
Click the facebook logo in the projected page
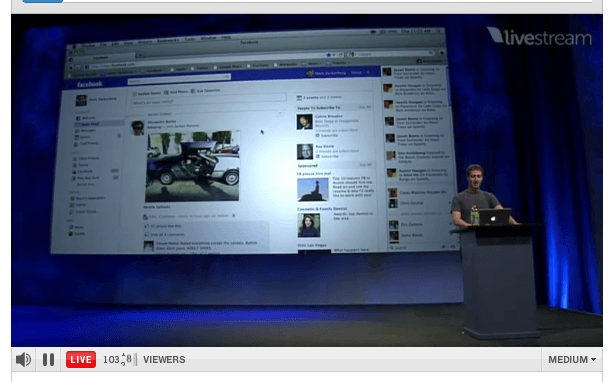[89, 84]
